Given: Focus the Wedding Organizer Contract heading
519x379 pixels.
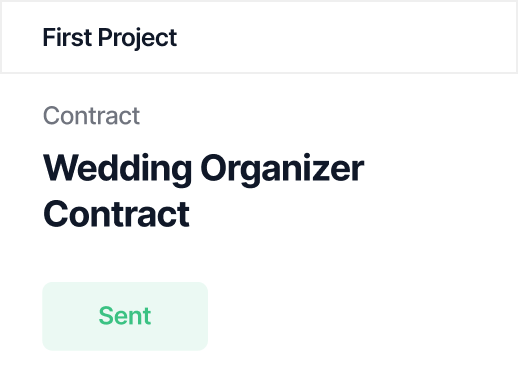Looking at the screenshot, I should (203, 191).
